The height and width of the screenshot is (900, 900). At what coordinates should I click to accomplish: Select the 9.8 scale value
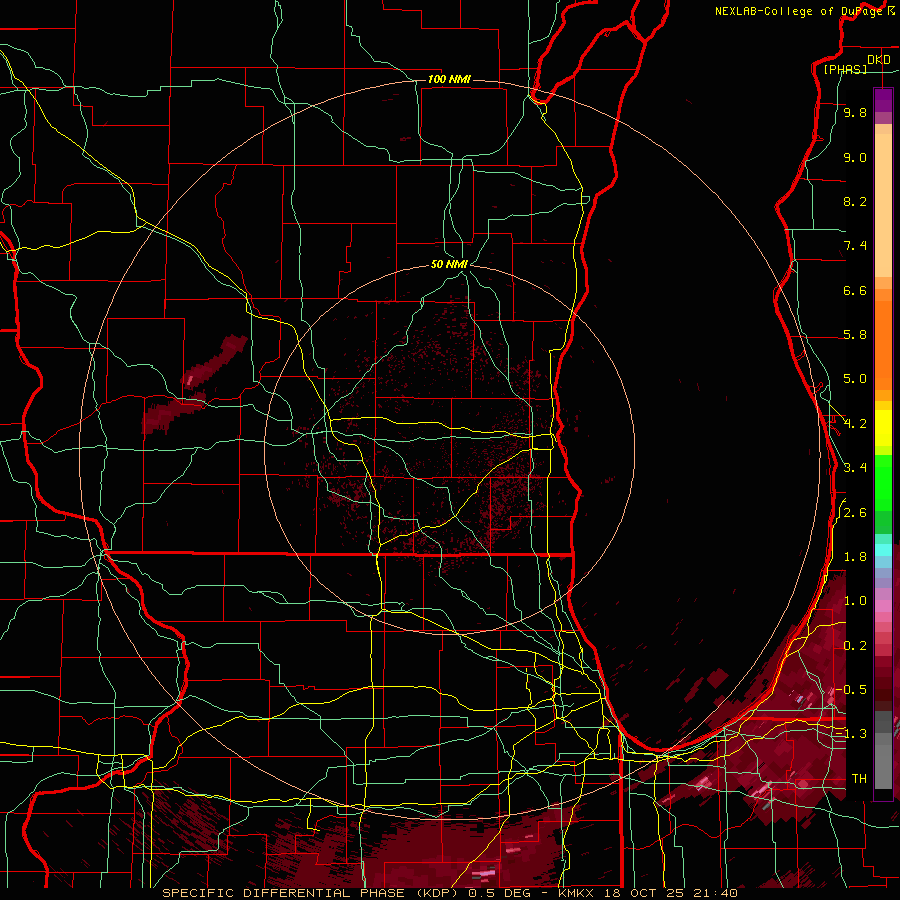coord(855,112)
